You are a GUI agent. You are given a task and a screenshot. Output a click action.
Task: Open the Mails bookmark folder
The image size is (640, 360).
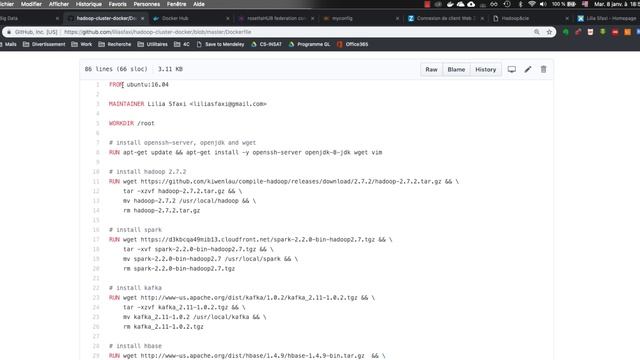click(x=8, y=44)
